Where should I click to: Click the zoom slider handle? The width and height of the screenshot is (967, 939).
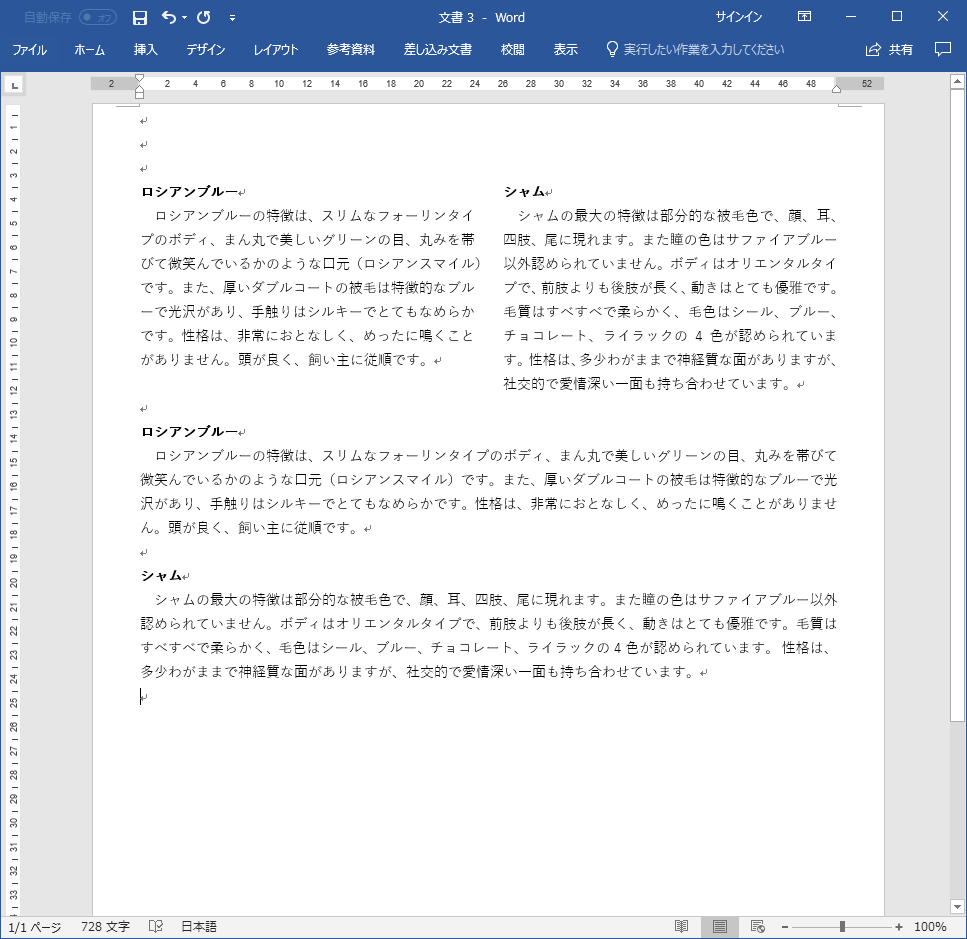tap(842, 927)
